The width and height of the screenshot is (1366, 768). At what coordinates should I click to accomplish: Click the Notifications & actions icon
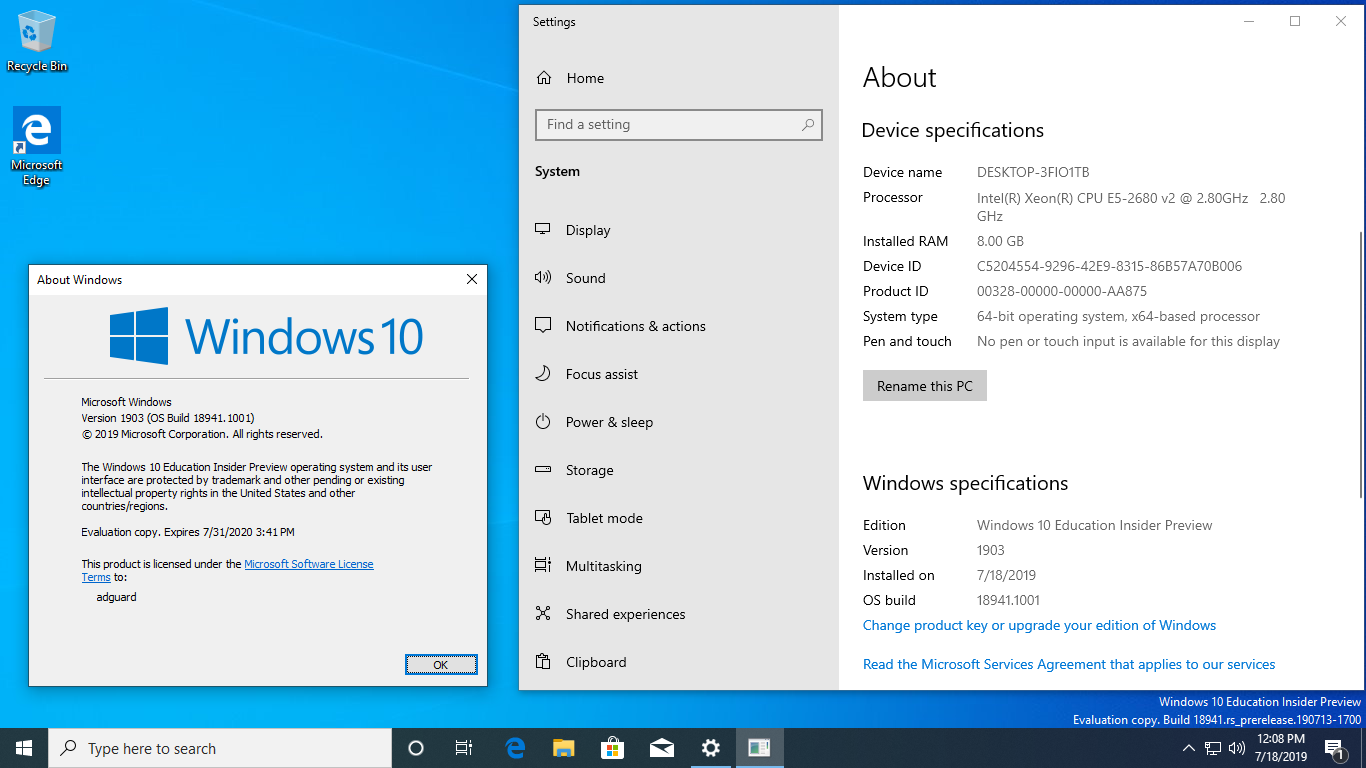tap(543, 326)
